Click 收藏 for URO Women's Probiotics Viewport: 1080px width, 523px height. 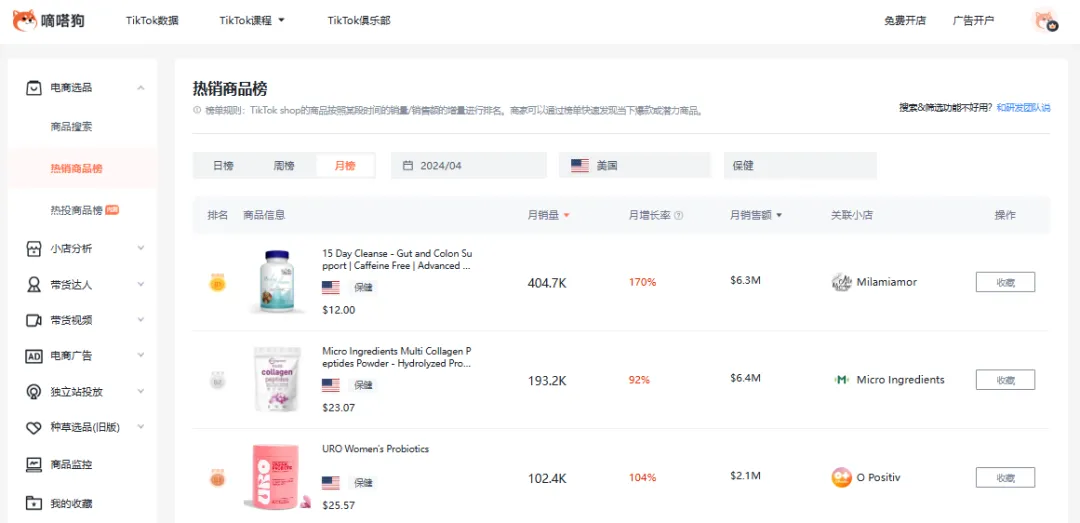(x=1005, y=478)
